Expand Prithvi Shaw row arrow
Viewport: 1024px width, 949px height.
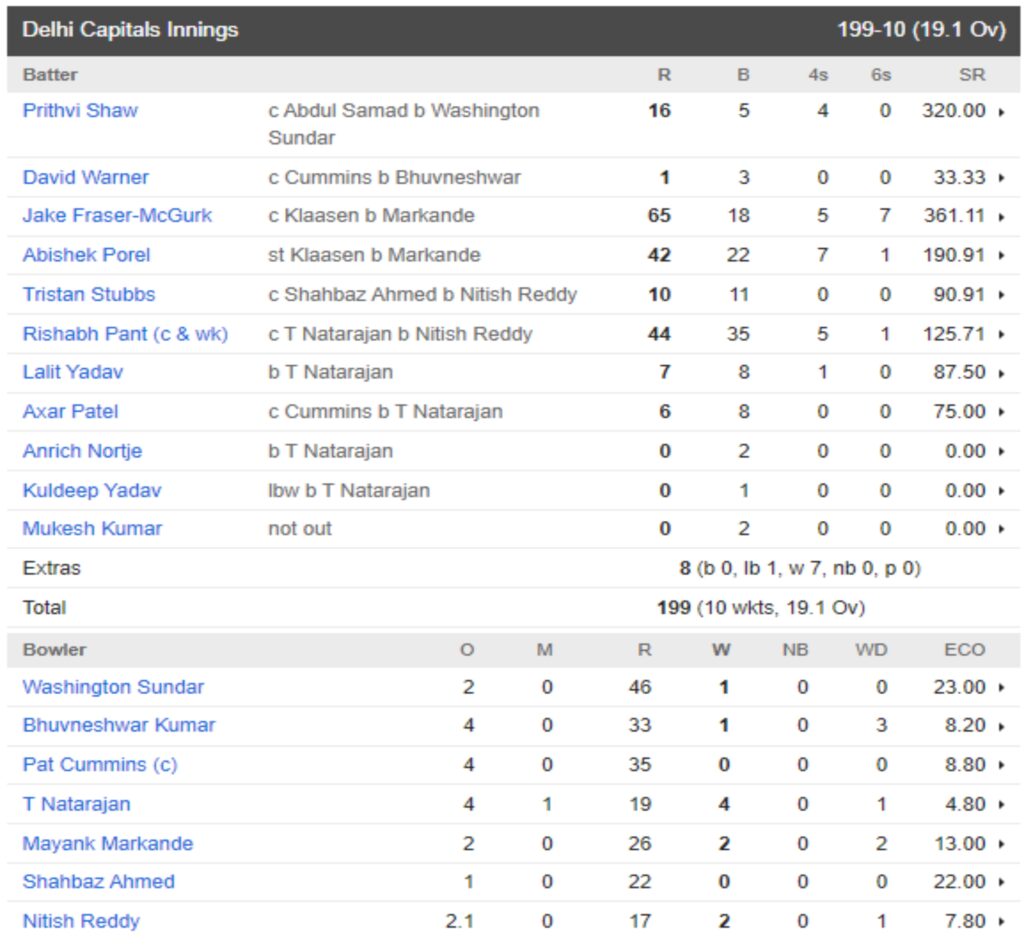point(1002,112)
